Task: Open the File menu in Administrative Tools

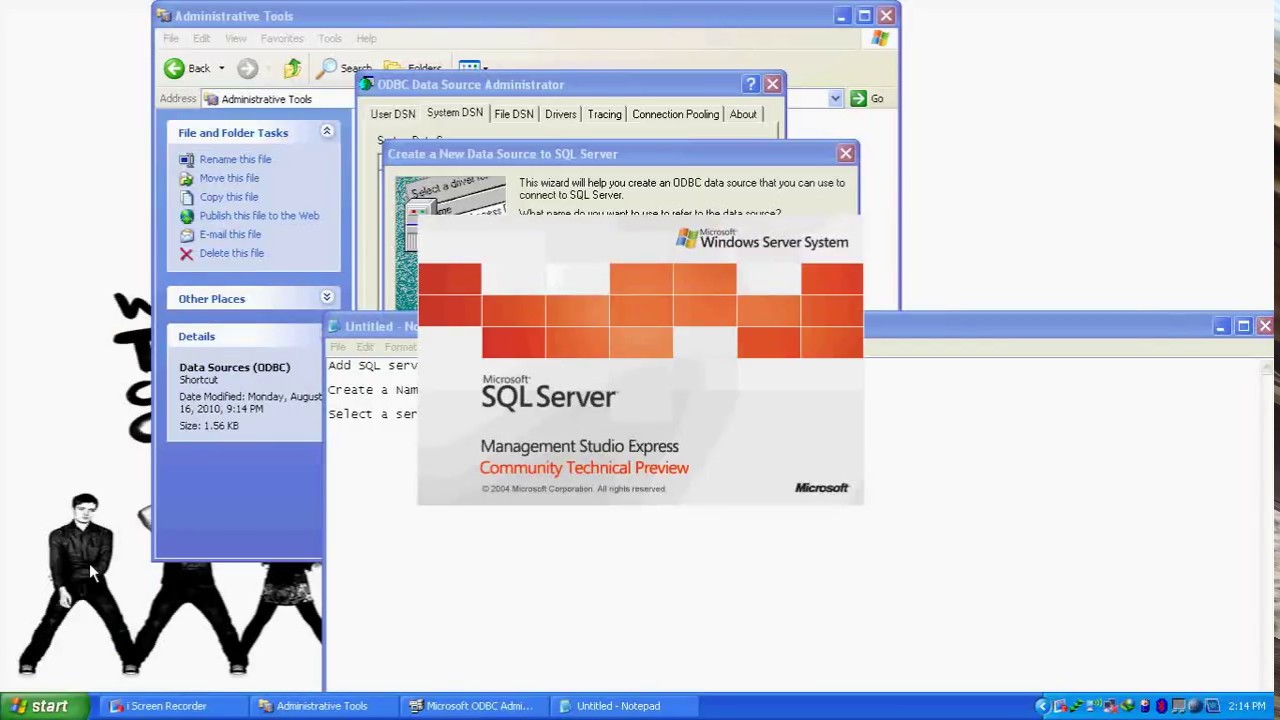Action: (171, 38)
